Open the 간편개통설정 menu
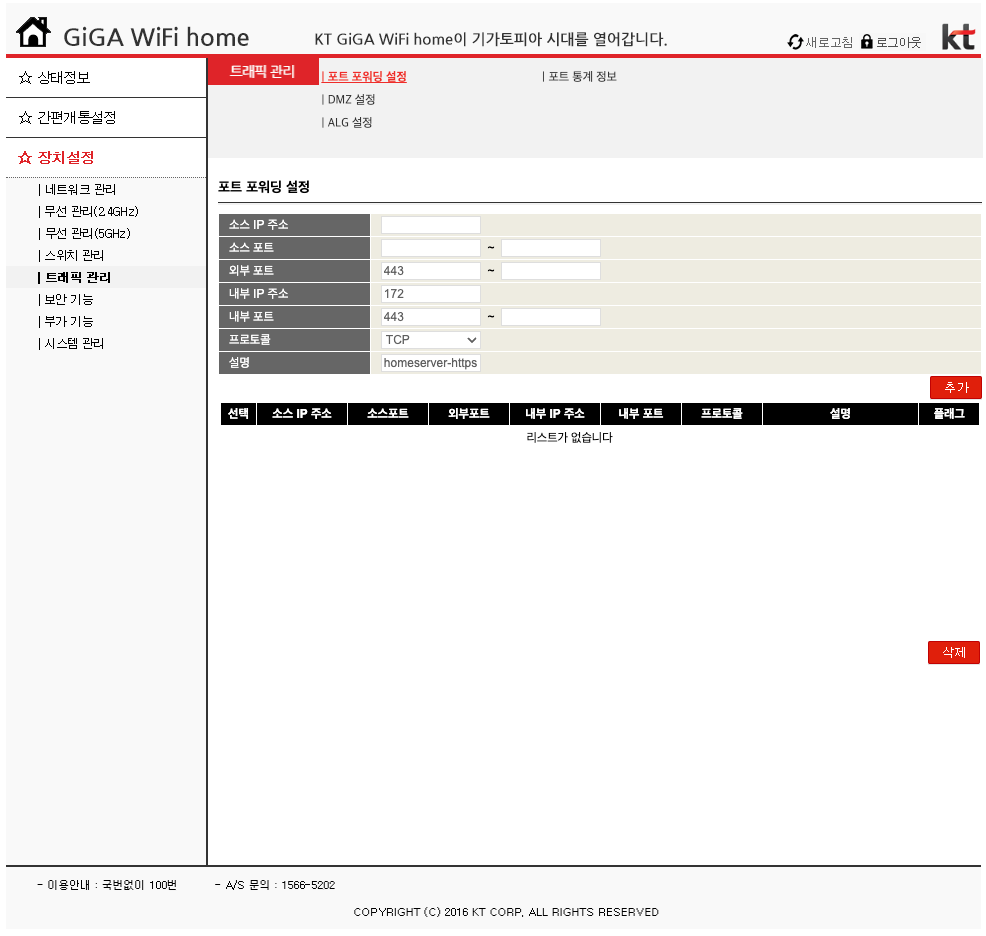986x936 pixels. [77, 118]
